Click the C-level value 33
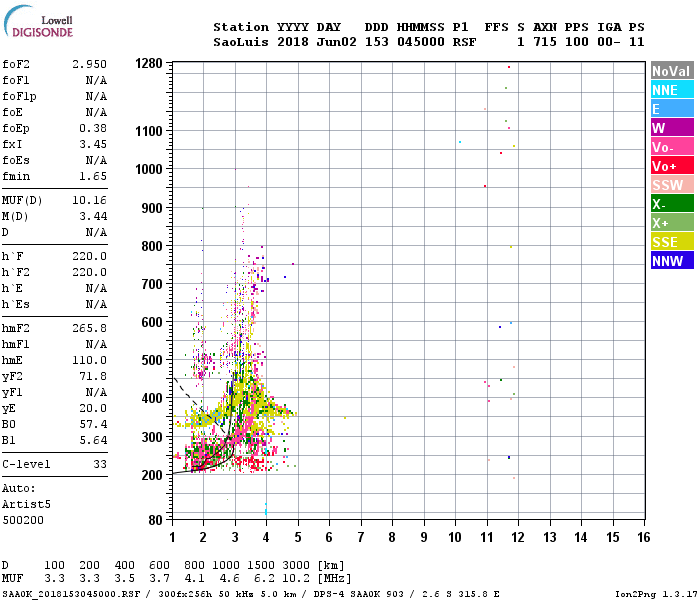The width and height of the screenshot is (700, 600). (100, 464)
